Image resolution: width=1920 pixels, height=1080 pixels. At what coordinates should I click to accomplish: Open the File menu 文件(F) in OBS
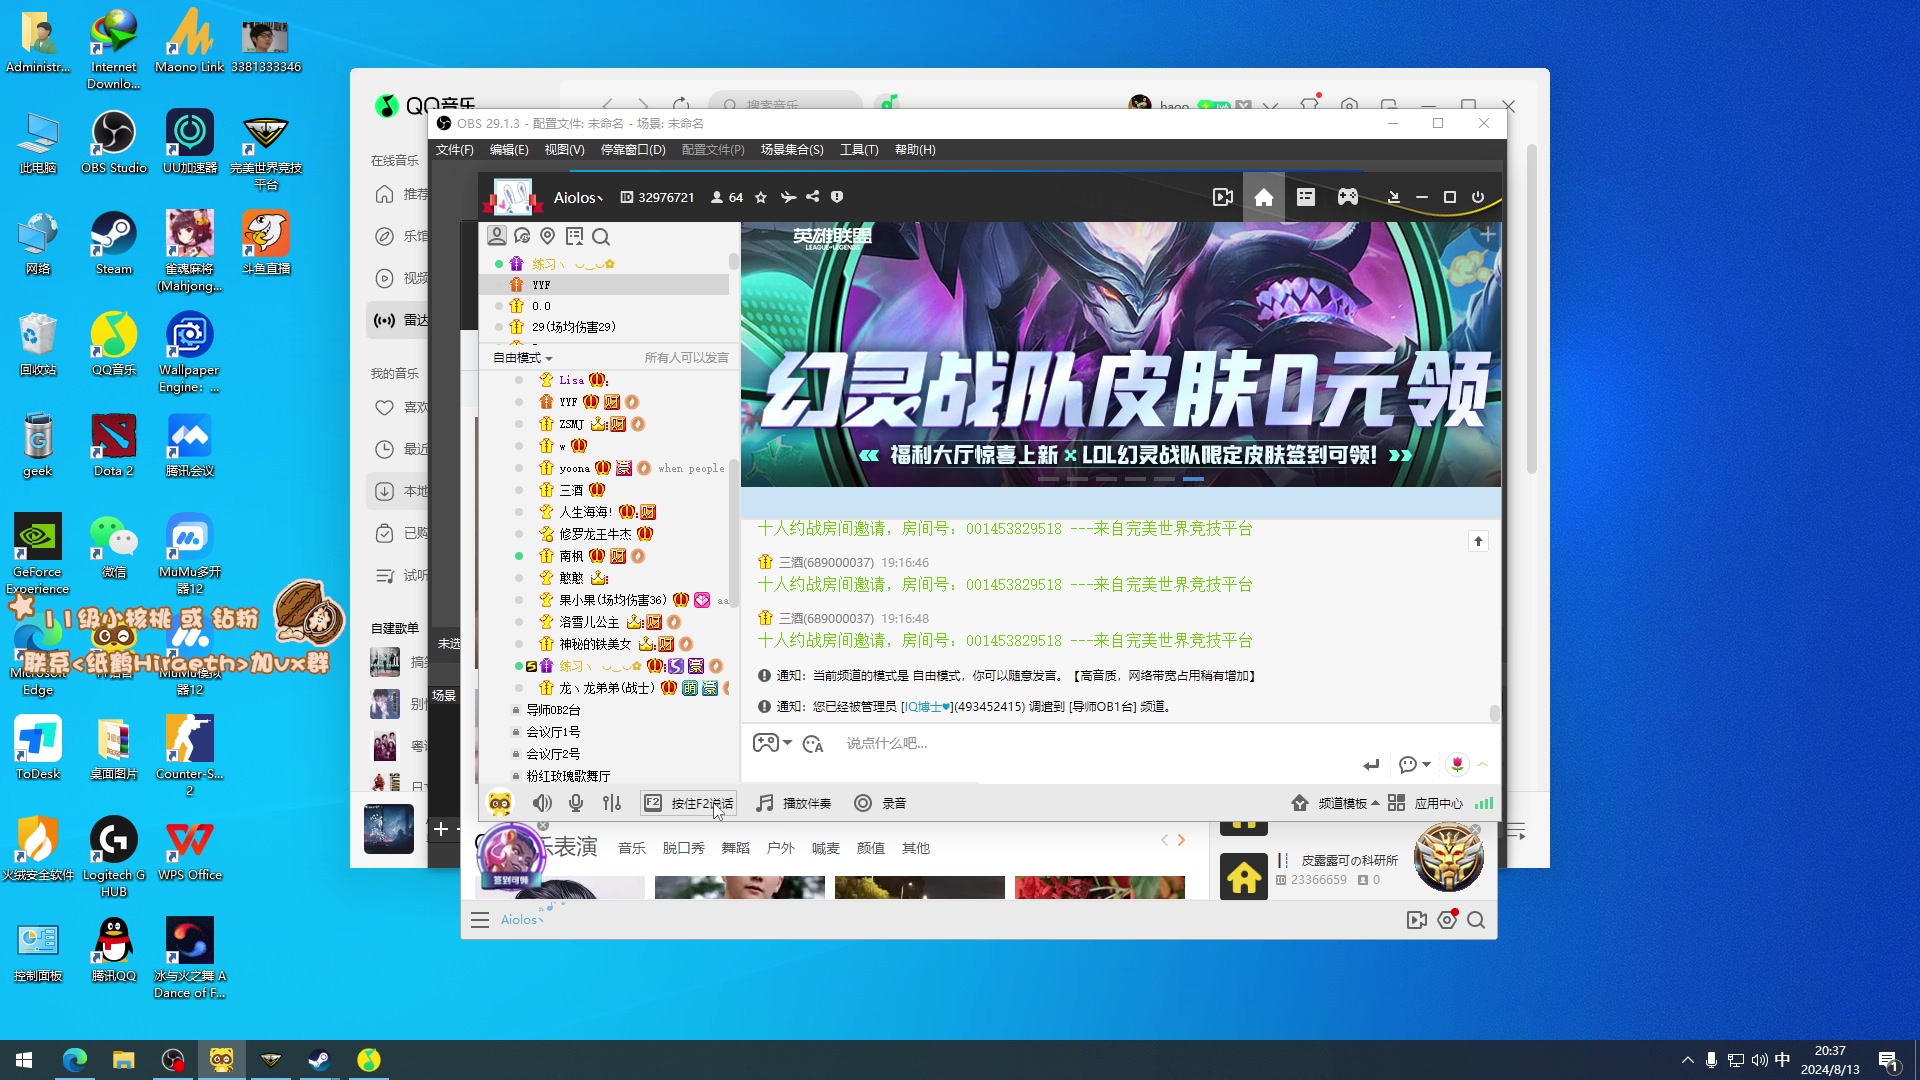pos(454,150)
